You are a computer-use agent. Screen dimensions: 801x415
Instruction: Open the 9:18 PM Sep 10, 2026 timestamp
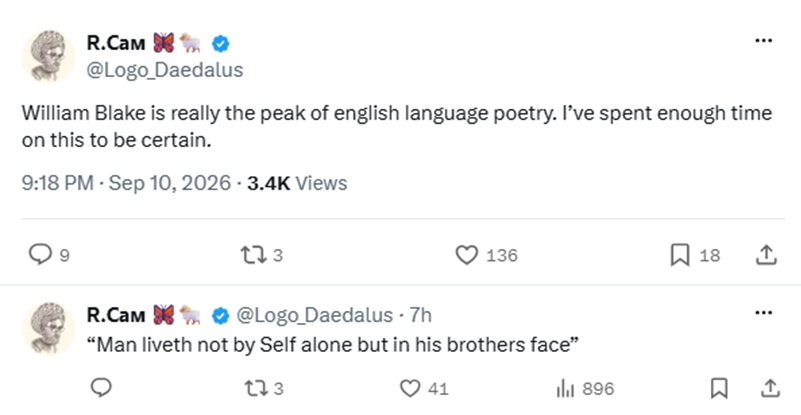[x=126, y=183]
